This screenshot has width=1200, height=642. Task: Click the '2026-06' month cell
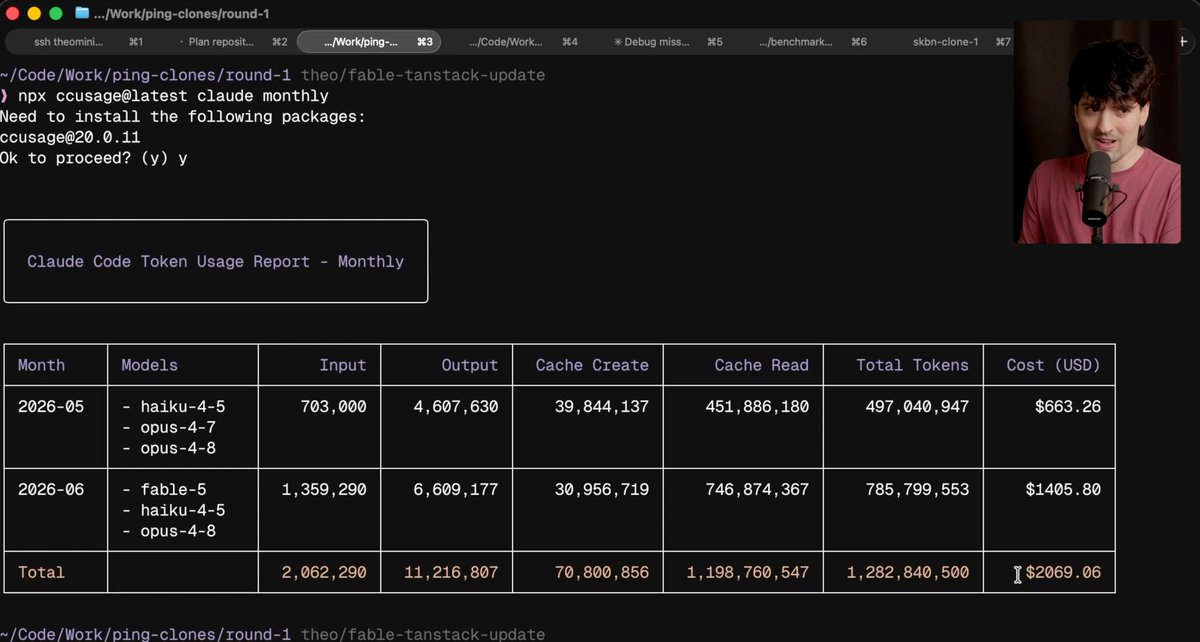pyautogui.click(x=51, y=490)
